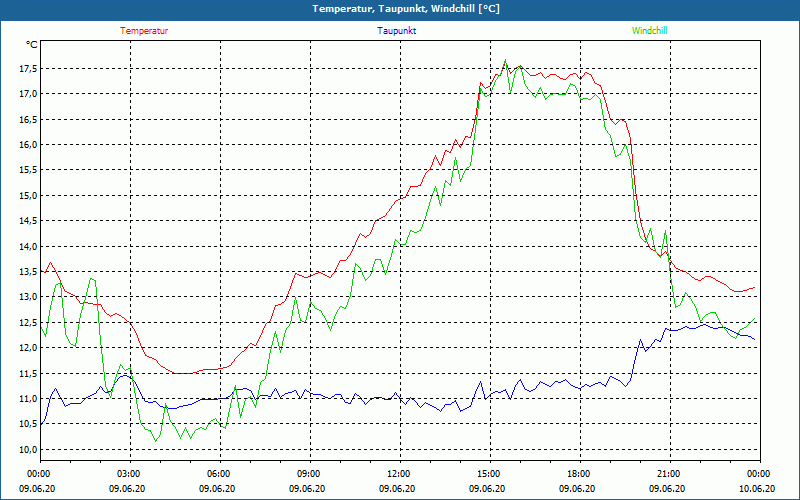Click the 11,0 y-axis value
Screen dimensions: 800x500
tap(29, 398)
